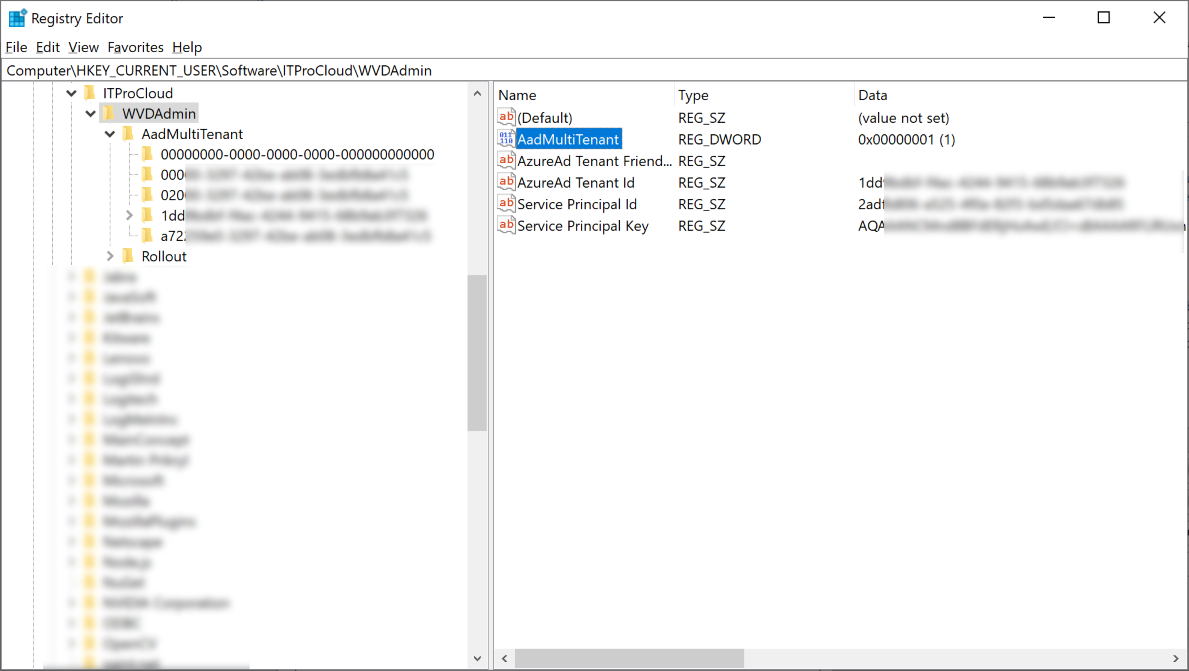Click the registry path address bar
Image resolution: width=1189 pixels, height=671 pixels.
click(x=594, y=71)
